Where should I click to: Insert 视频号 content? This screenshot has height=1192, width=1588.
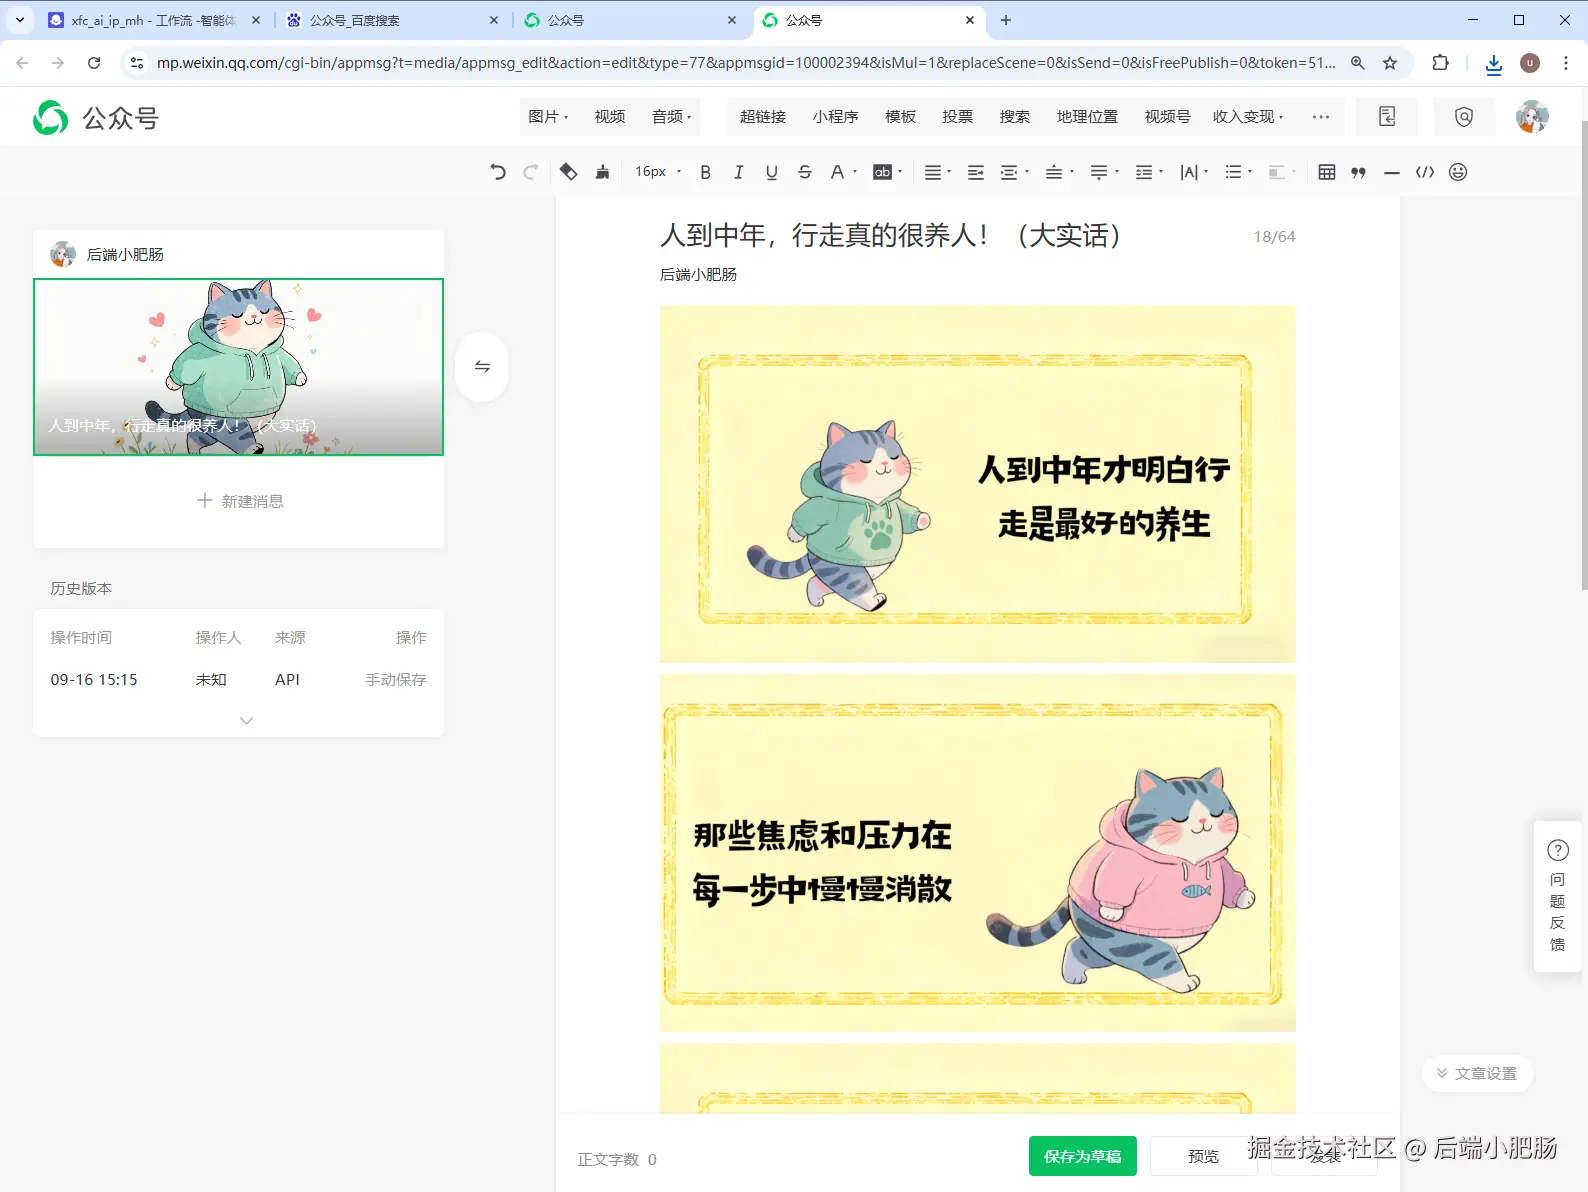tap(1168, 117)
